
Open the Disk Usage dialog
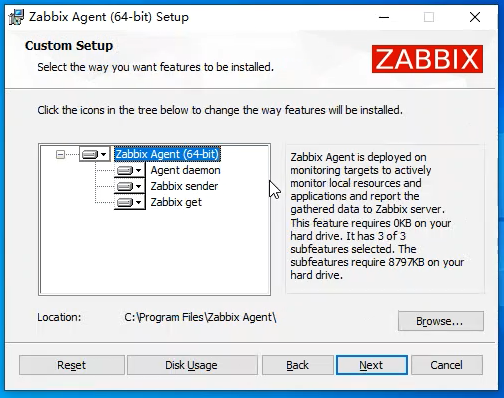[192, 365]
